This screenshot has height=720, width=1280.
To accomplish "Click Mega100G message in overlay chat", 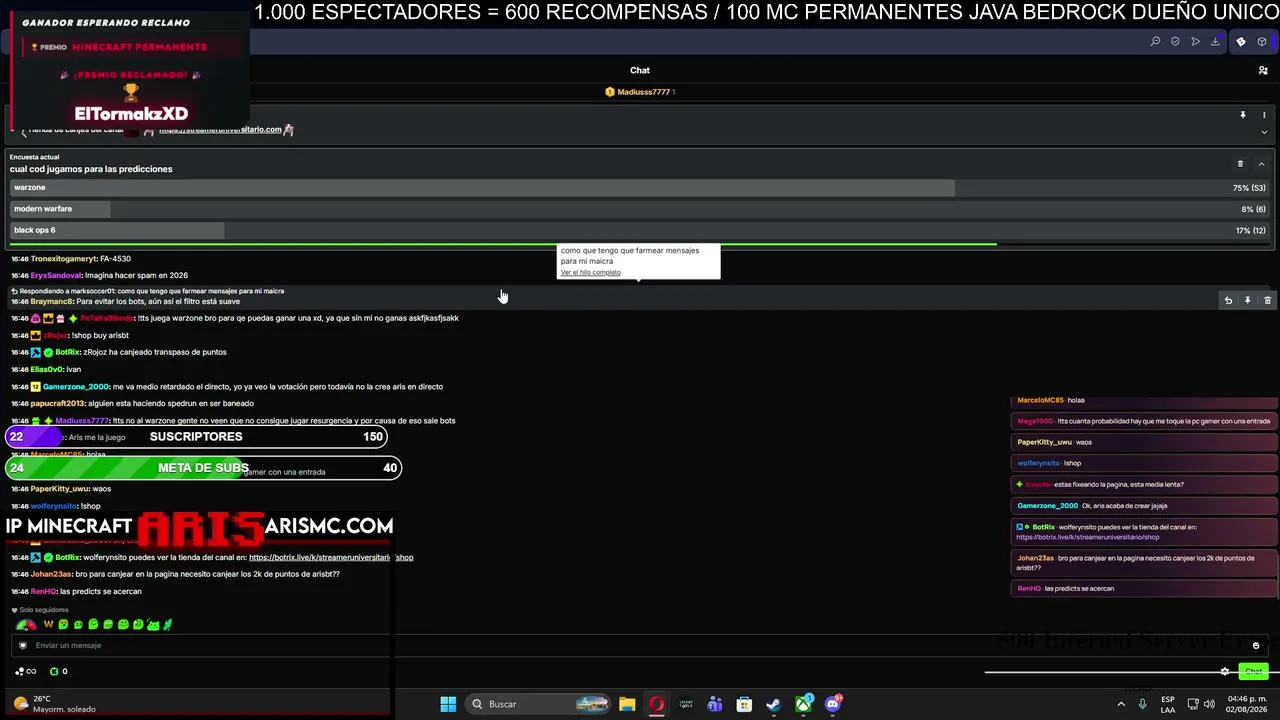I will coord(1143,421).
